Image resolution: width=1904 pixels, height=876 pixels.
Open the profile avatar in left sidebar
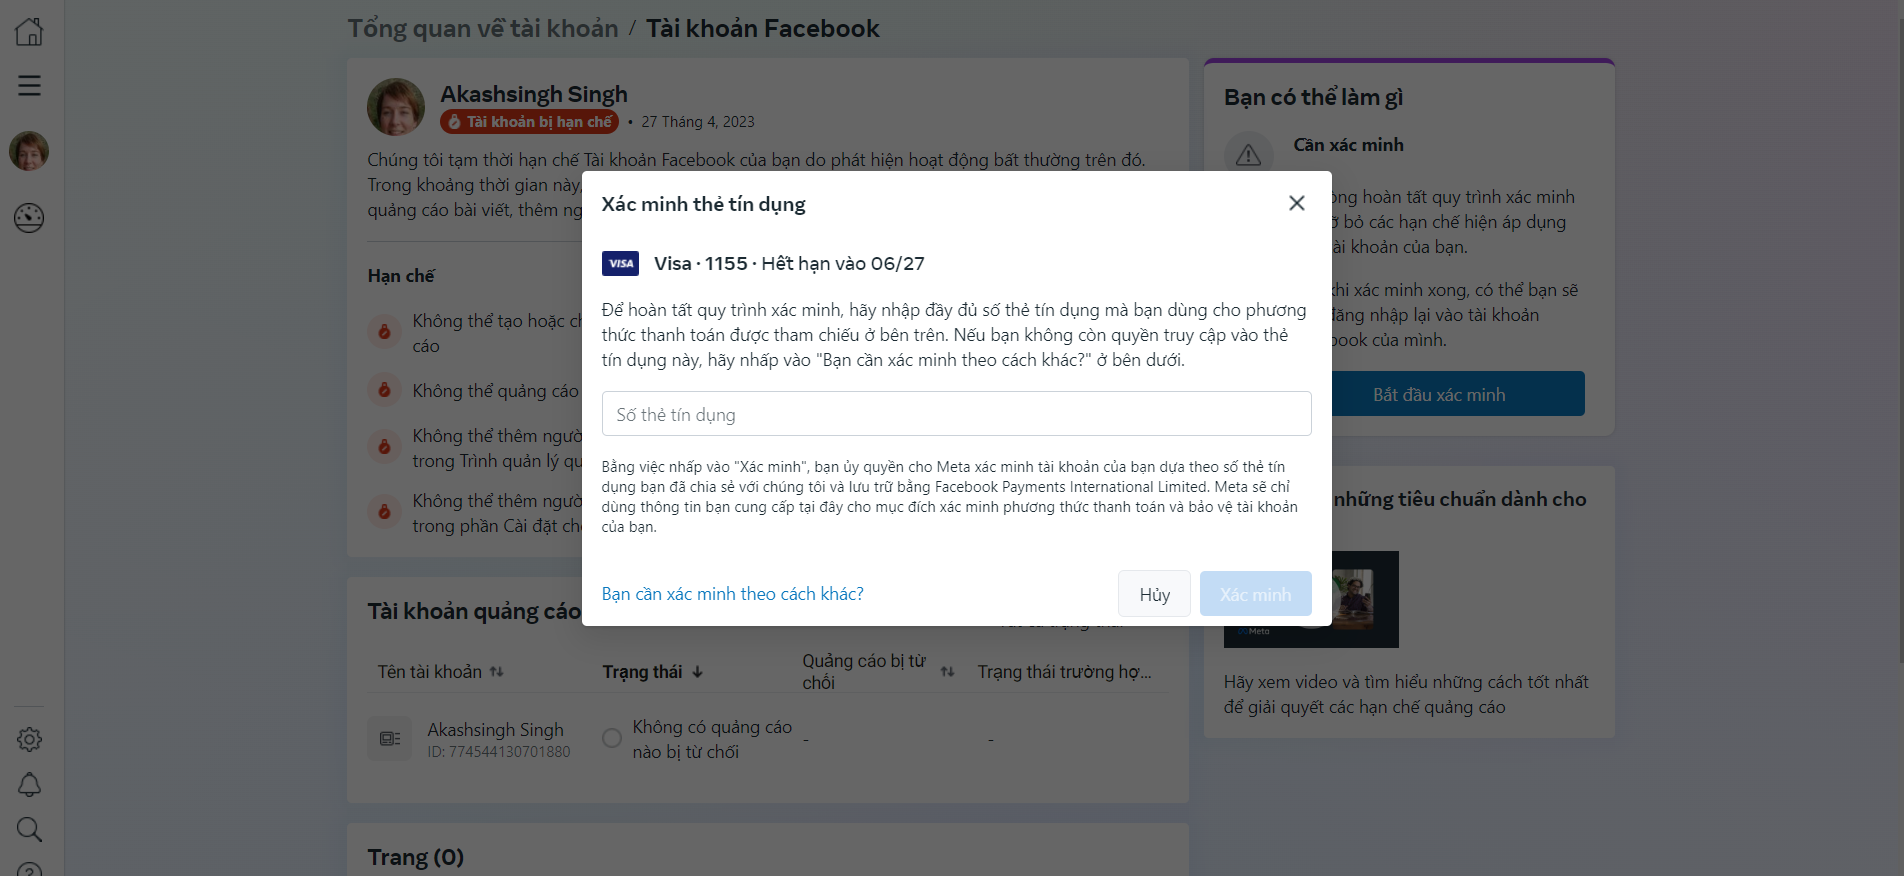click(29, 151)
